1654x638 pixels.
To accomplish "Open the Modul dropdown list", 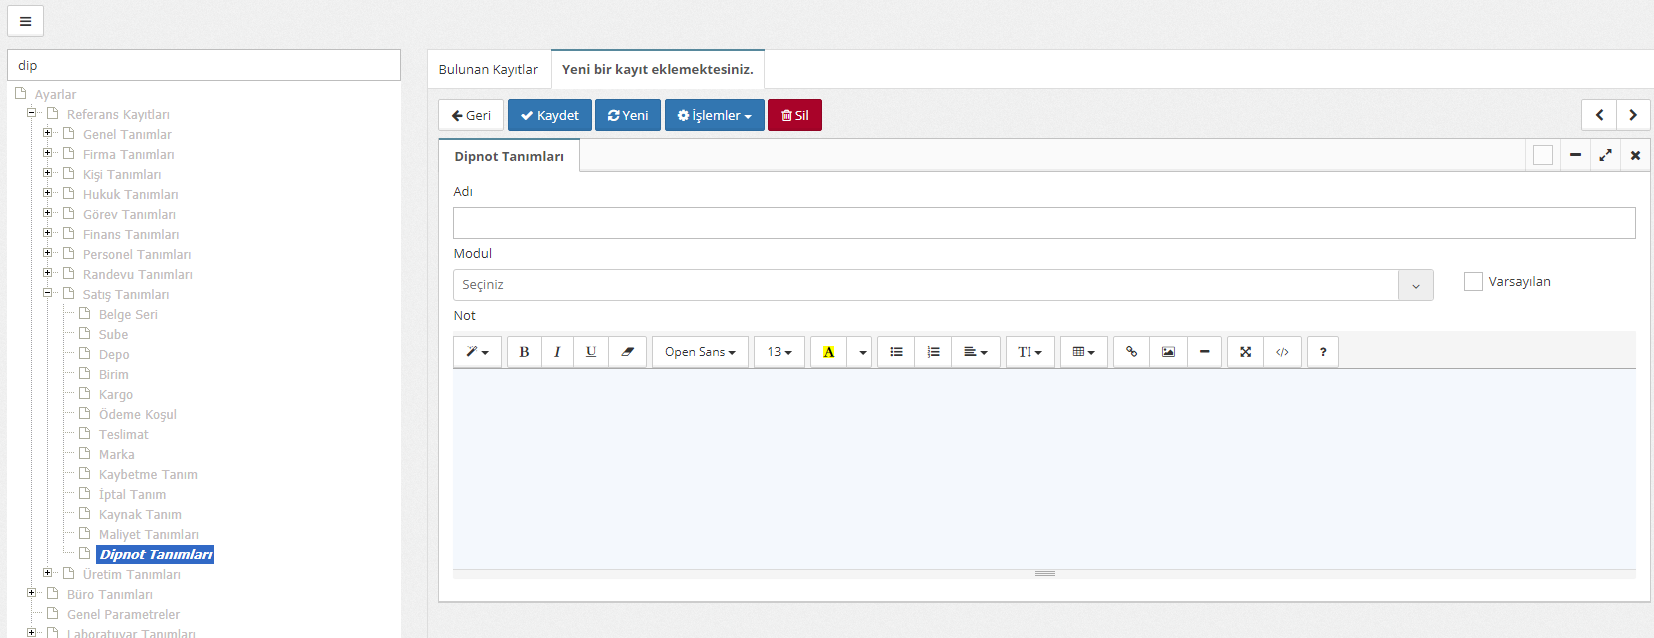I will pos(1415,285).
